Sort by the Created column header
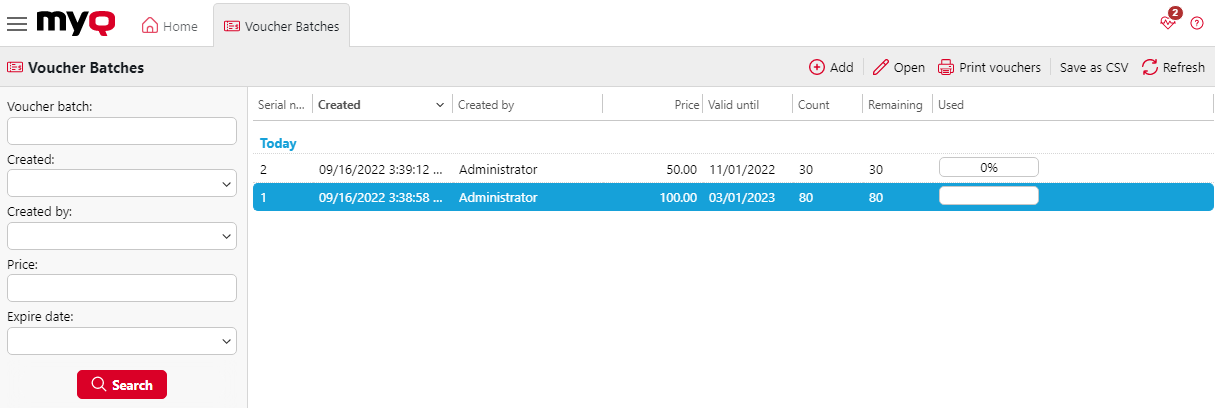Image resolution: width=1215 pixels, height=408 pixels. (x=340, y=105)
